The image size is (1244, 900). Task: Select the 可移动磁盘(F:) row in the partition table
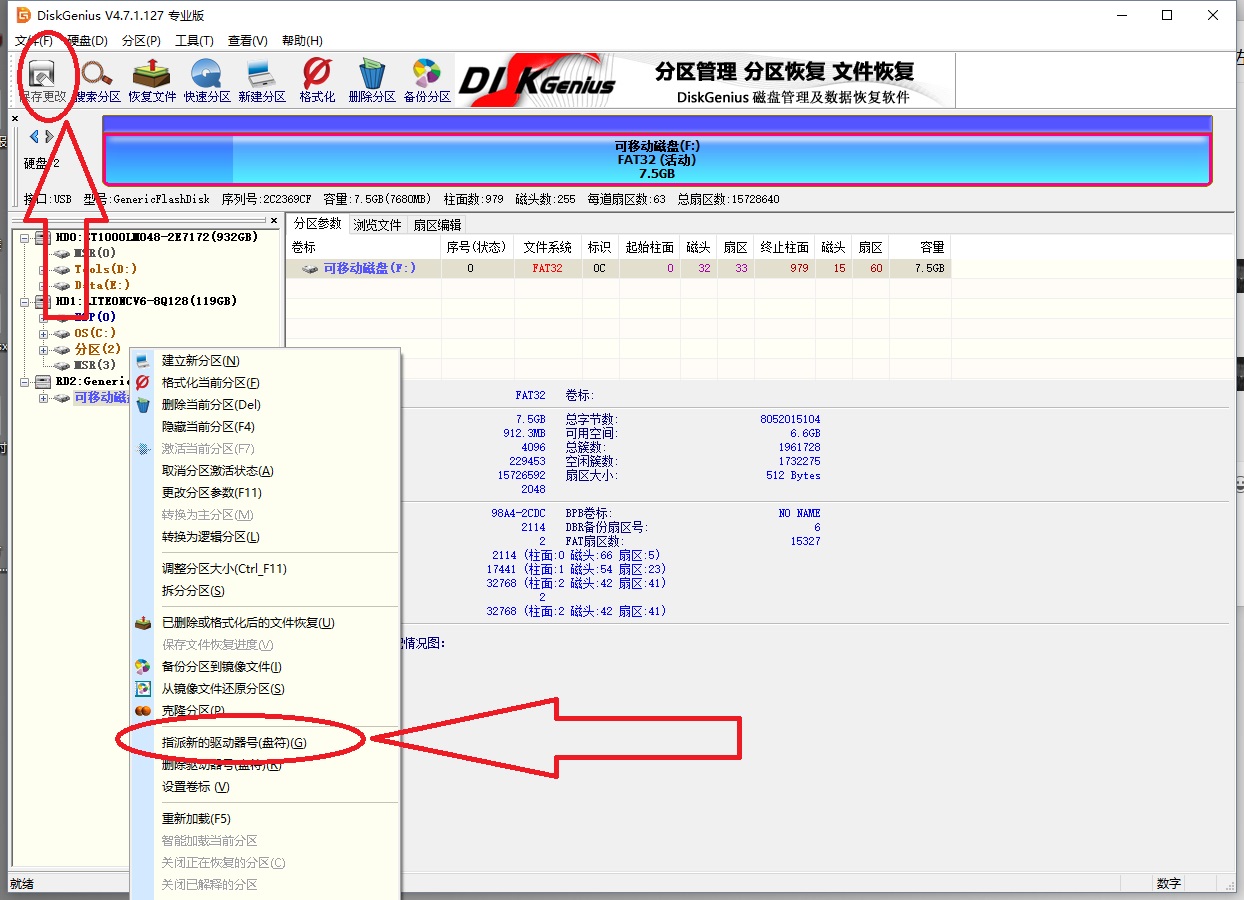point(617,268)
